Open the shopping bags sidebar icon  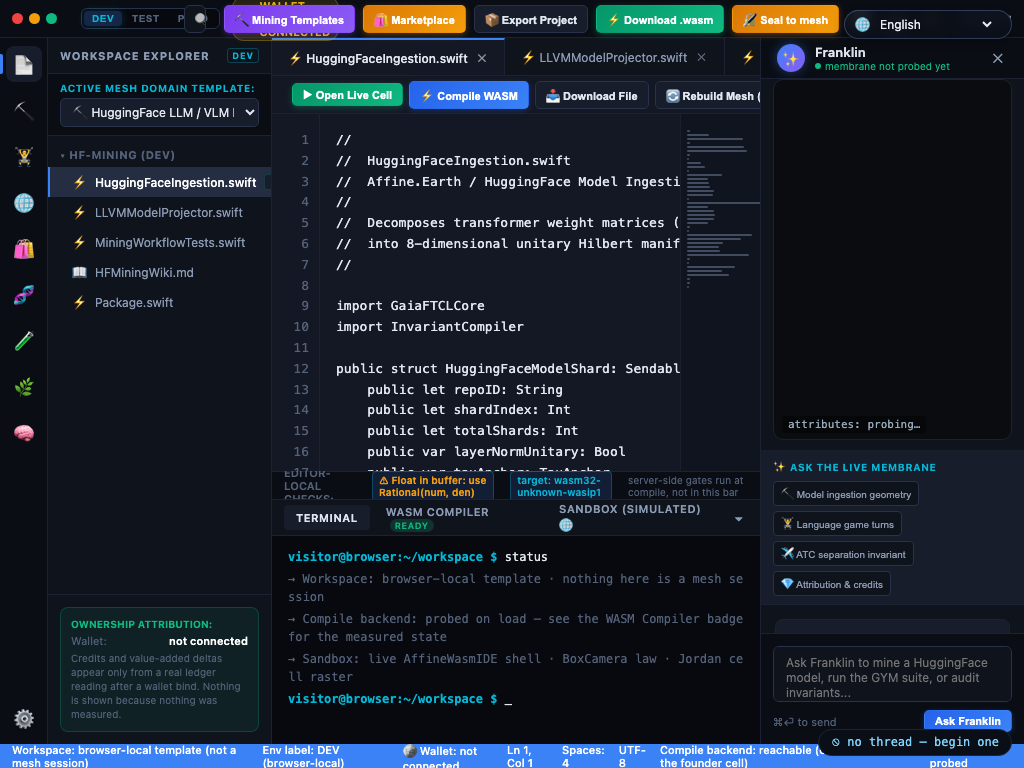(24, 249)
